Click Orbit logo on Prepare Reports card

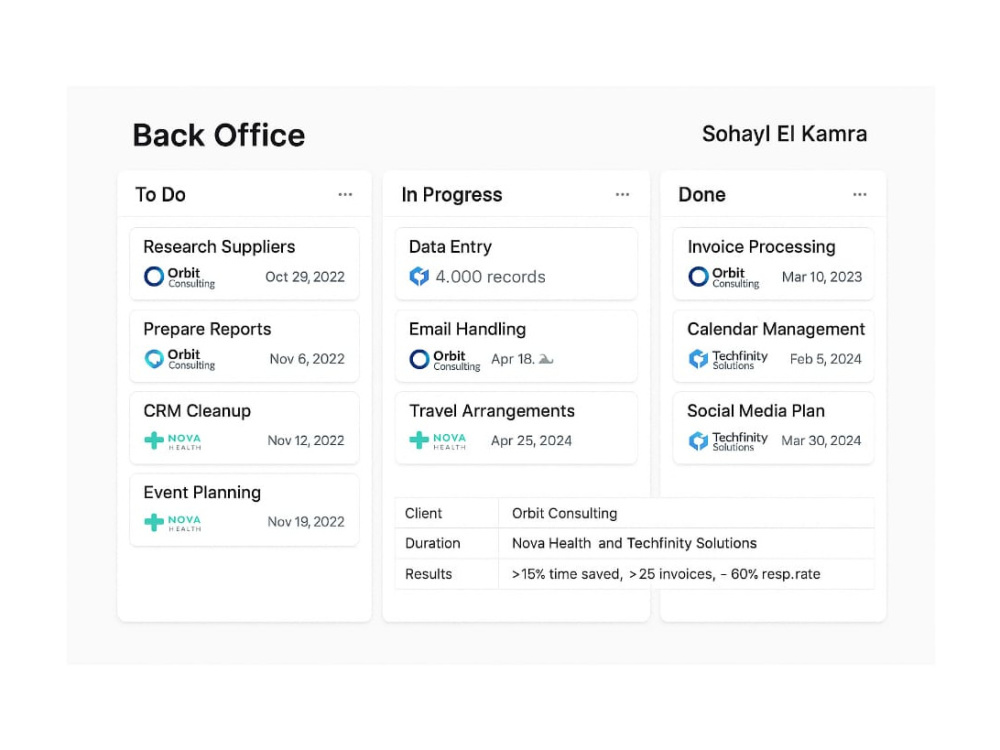[180, 359]
